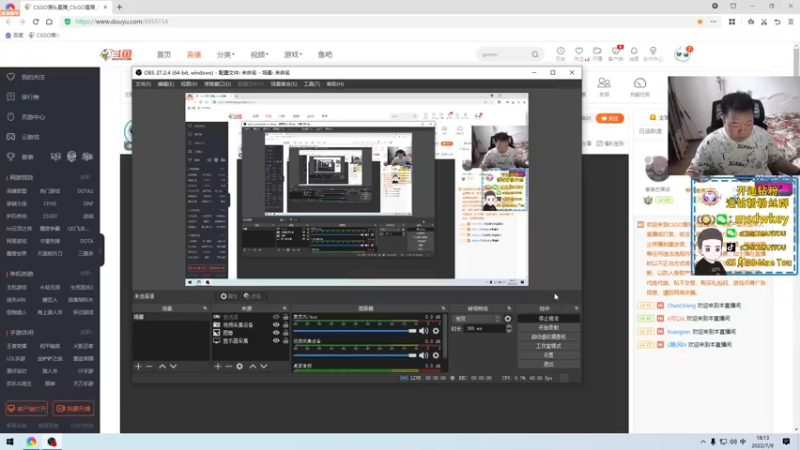Click the 停止推流 button in OBS Controls

(x=548, y=318)
